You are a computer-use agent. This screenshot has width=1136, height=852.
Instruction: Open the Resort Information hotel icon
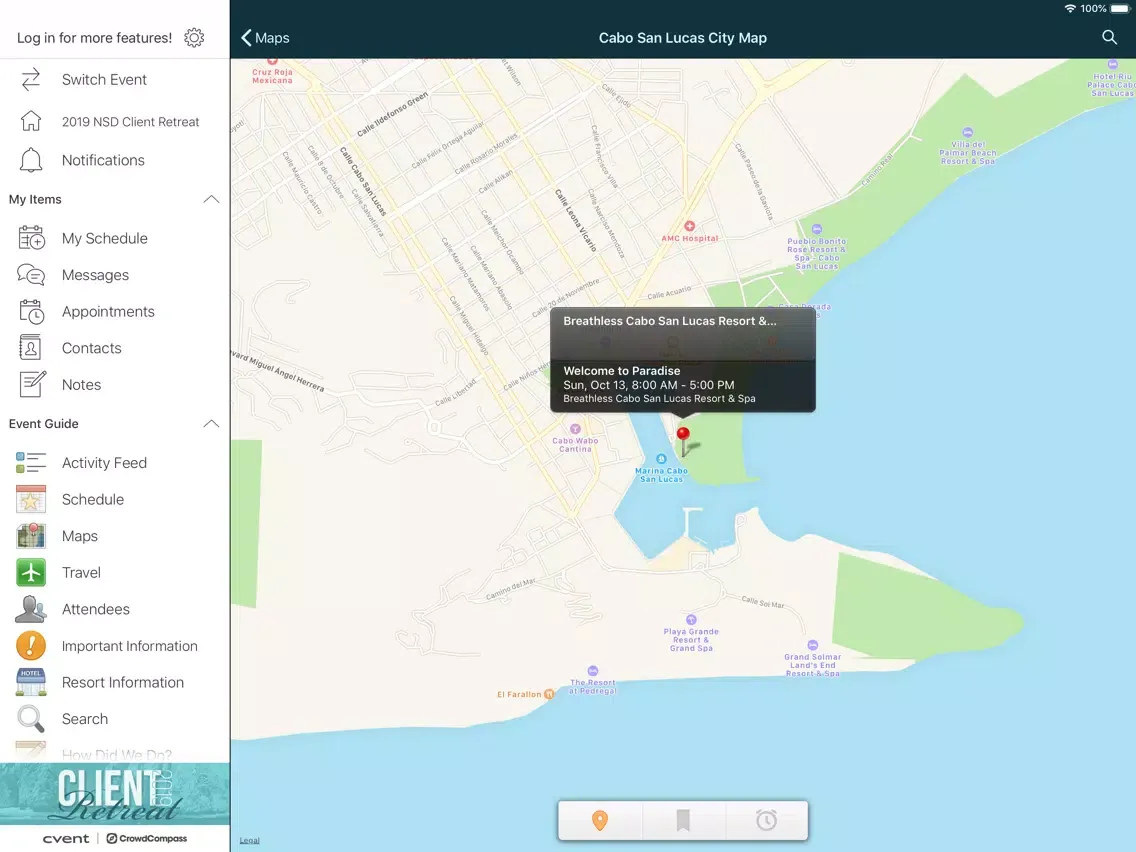click(31, 682)
